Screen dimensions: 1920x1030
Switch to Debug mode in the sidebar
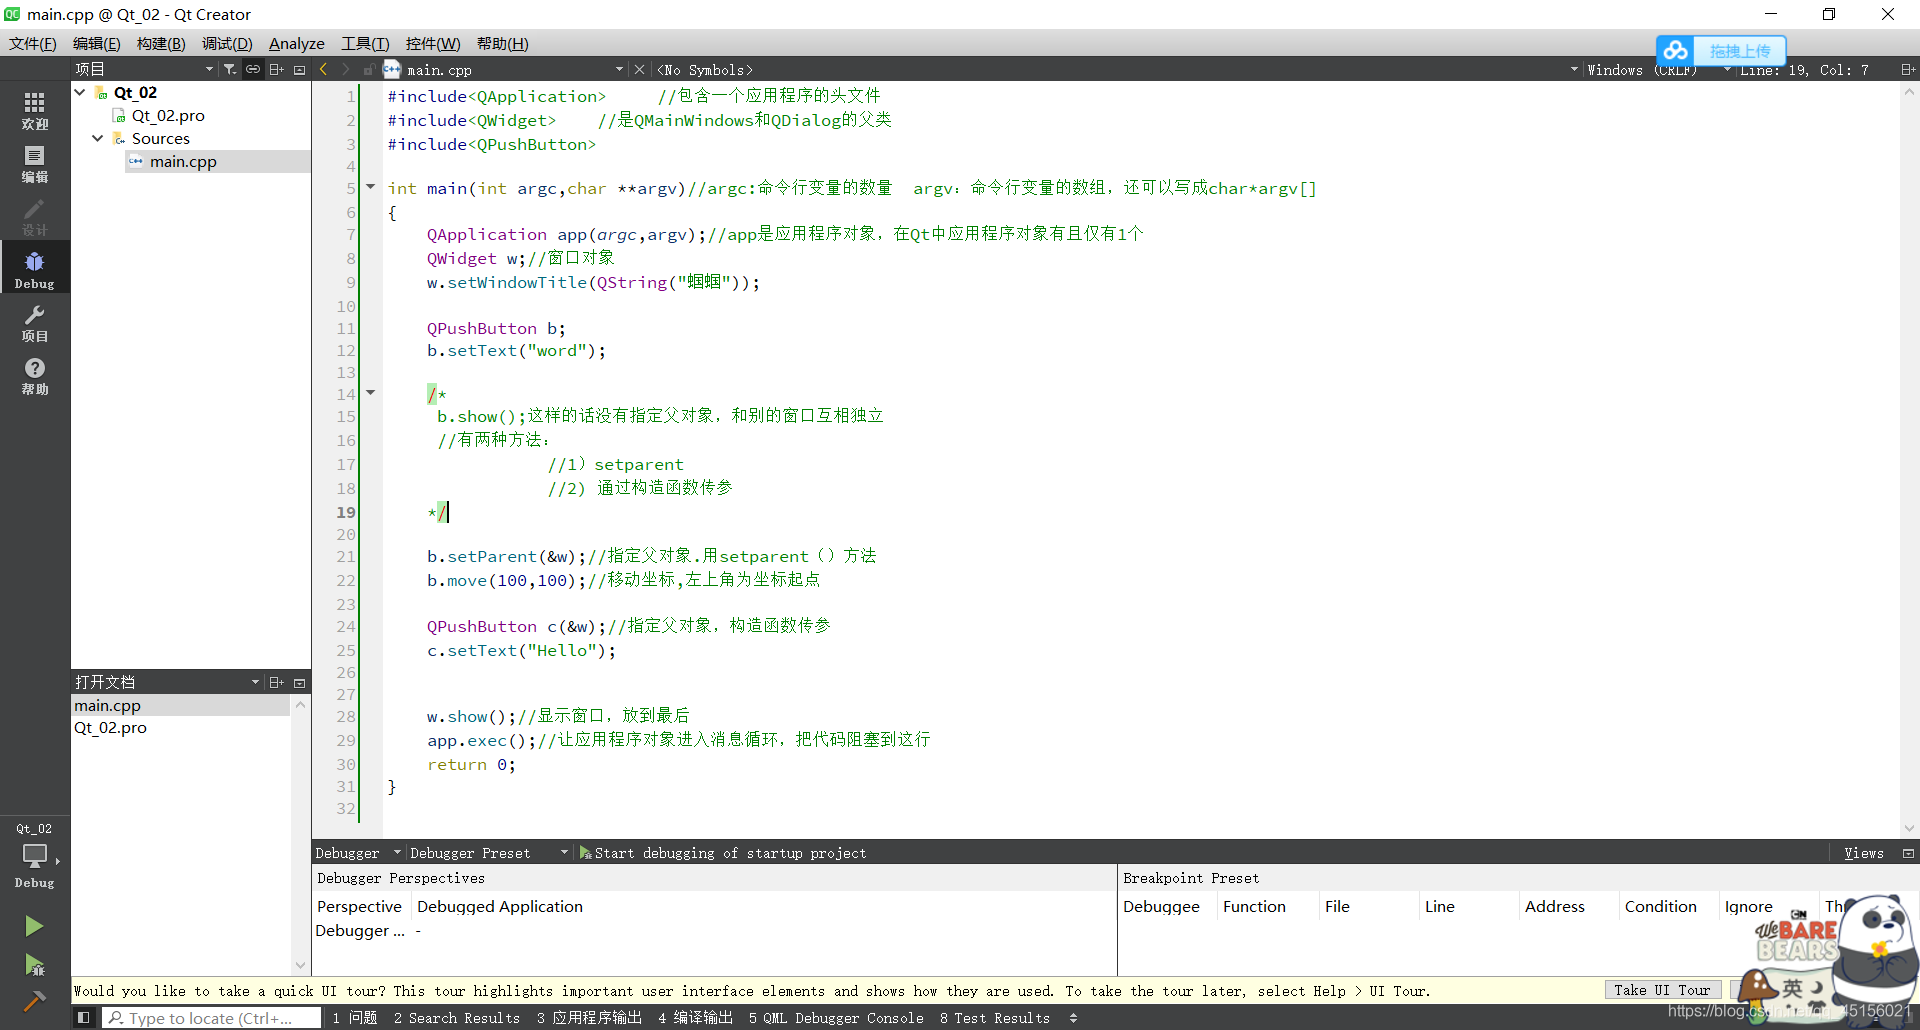pos(35,270)
